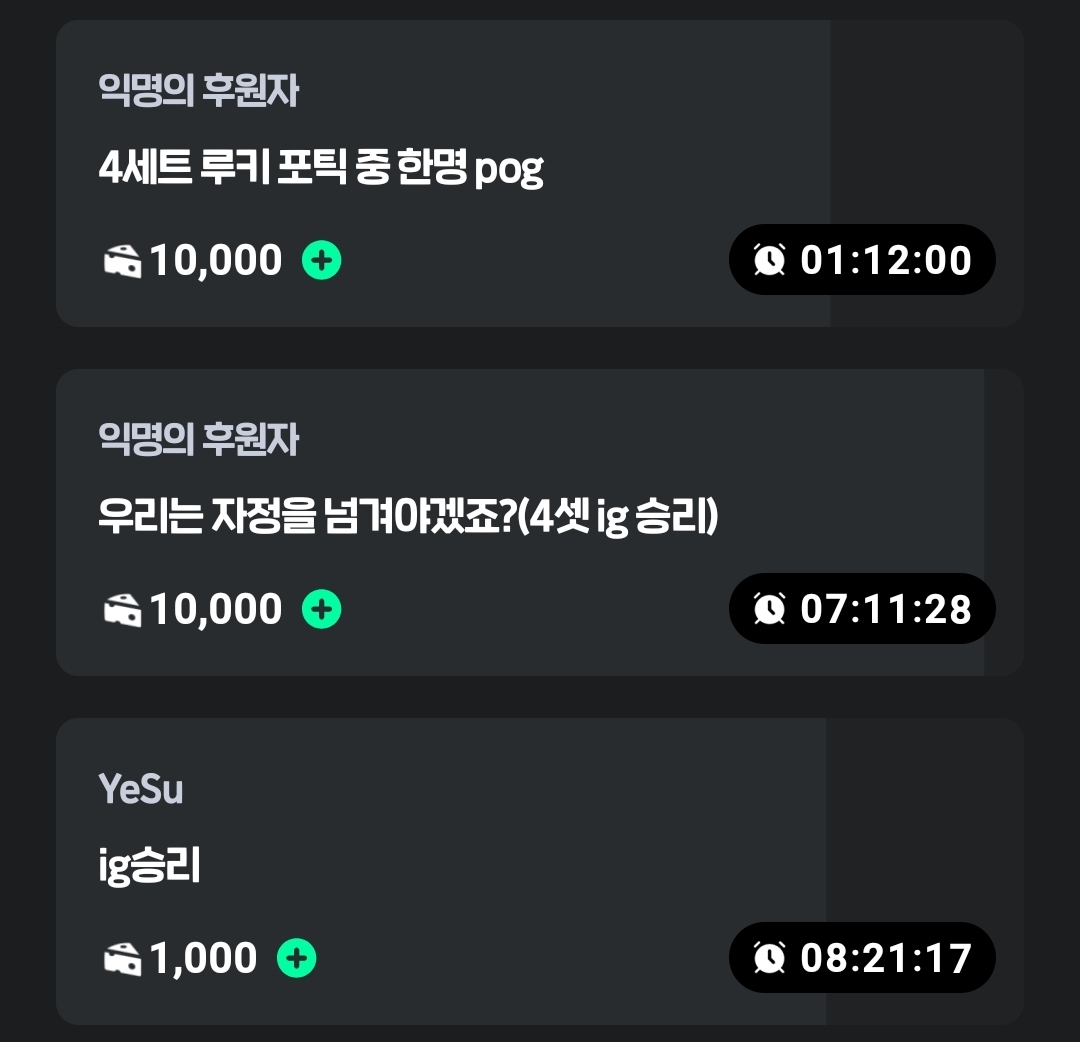The image size is (1080, 1042).
Task: Click 익명의 후원자 above the 자정 mission
Action: click(x=199, y=439)
